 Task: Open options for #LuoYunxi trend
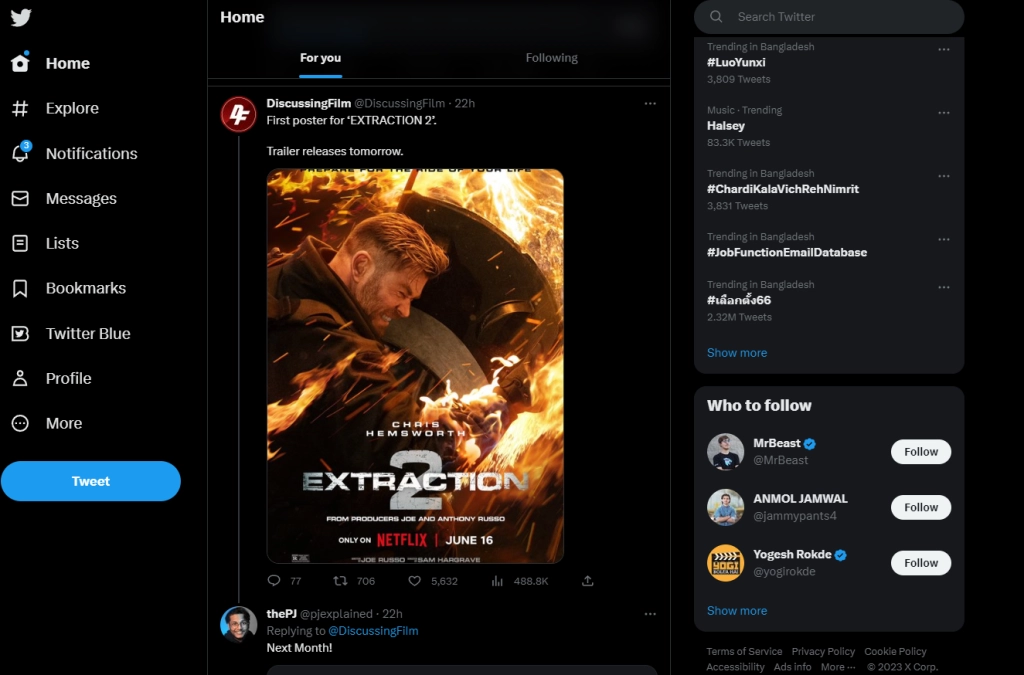944,50
